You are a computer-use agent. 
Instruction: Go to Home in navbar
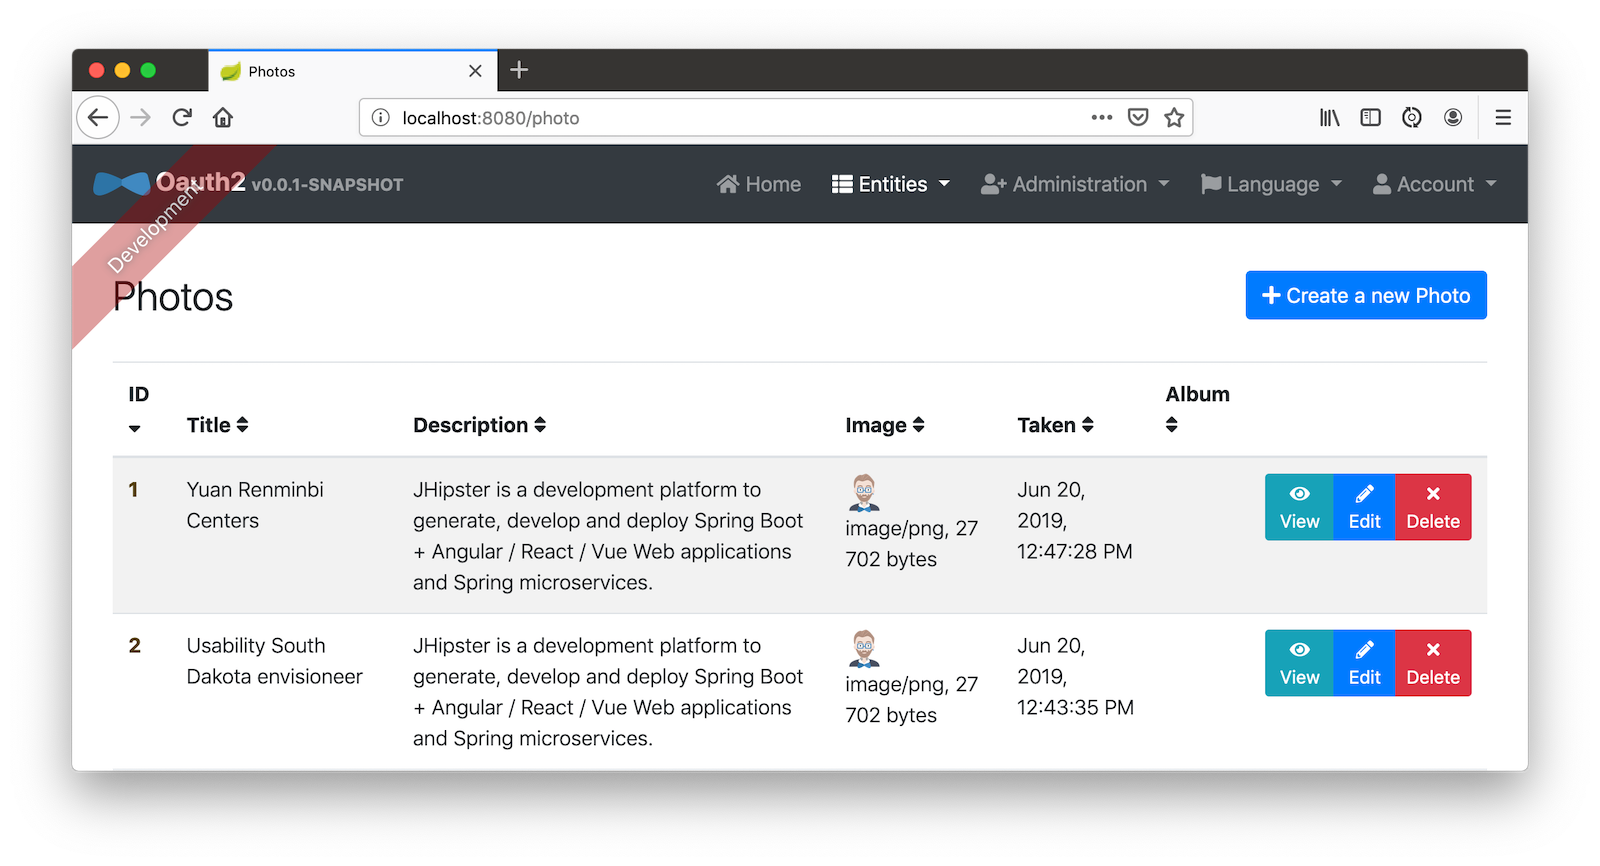(x=759, y=184)
